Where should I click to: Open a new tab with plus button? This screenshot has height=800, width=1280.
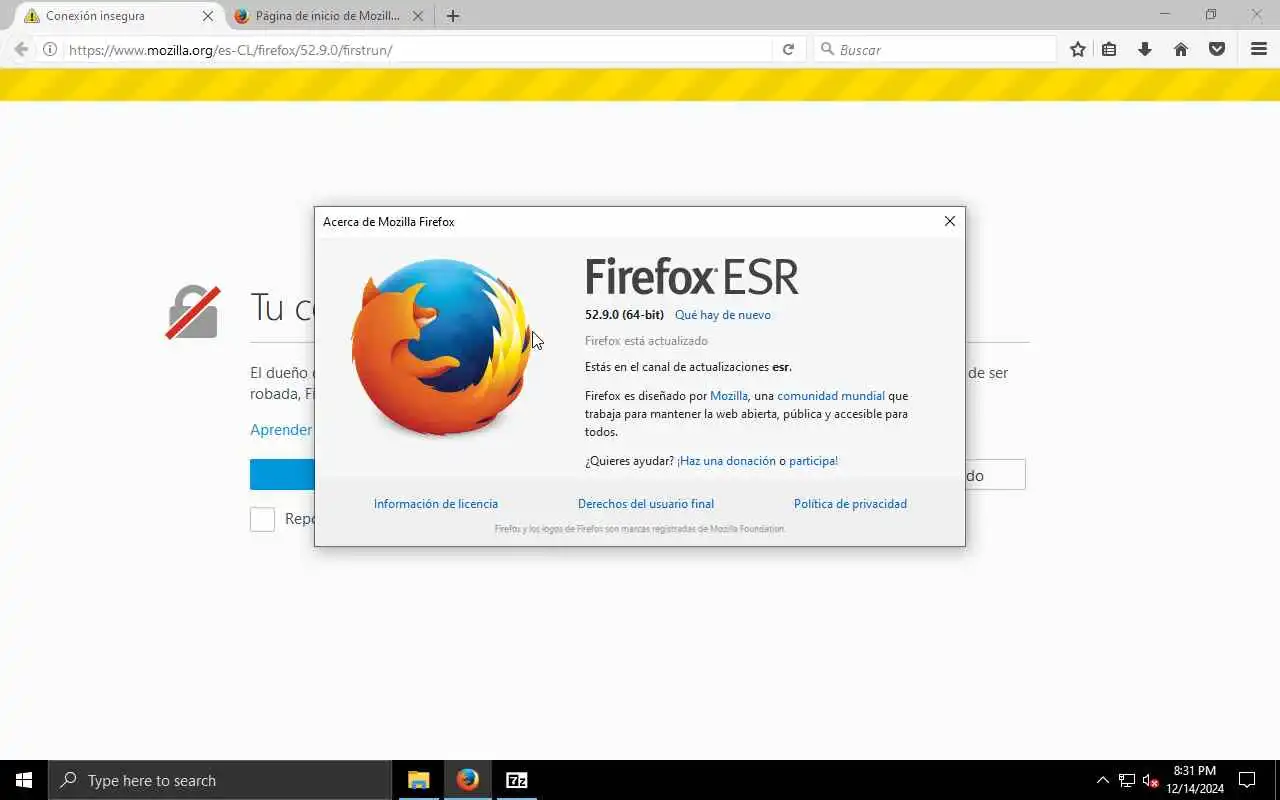[x=453, y=16]
